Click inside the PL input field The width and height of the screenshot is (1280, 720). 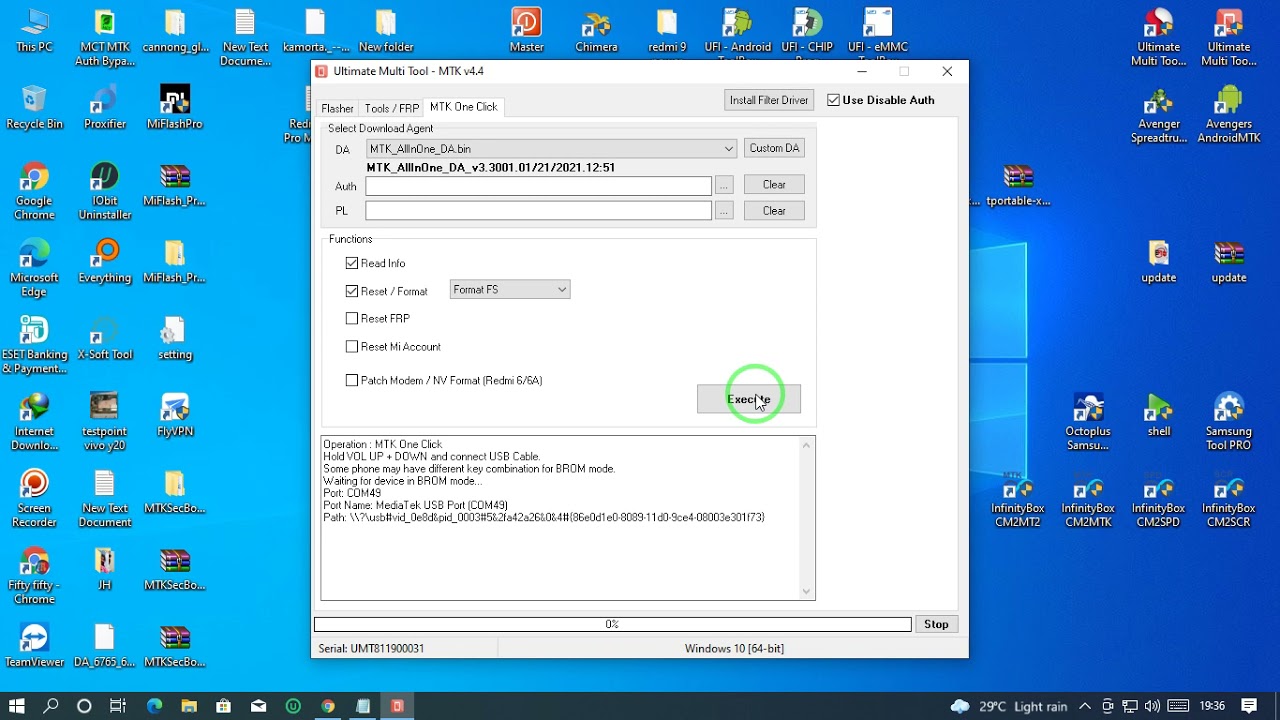click(538, 211)
